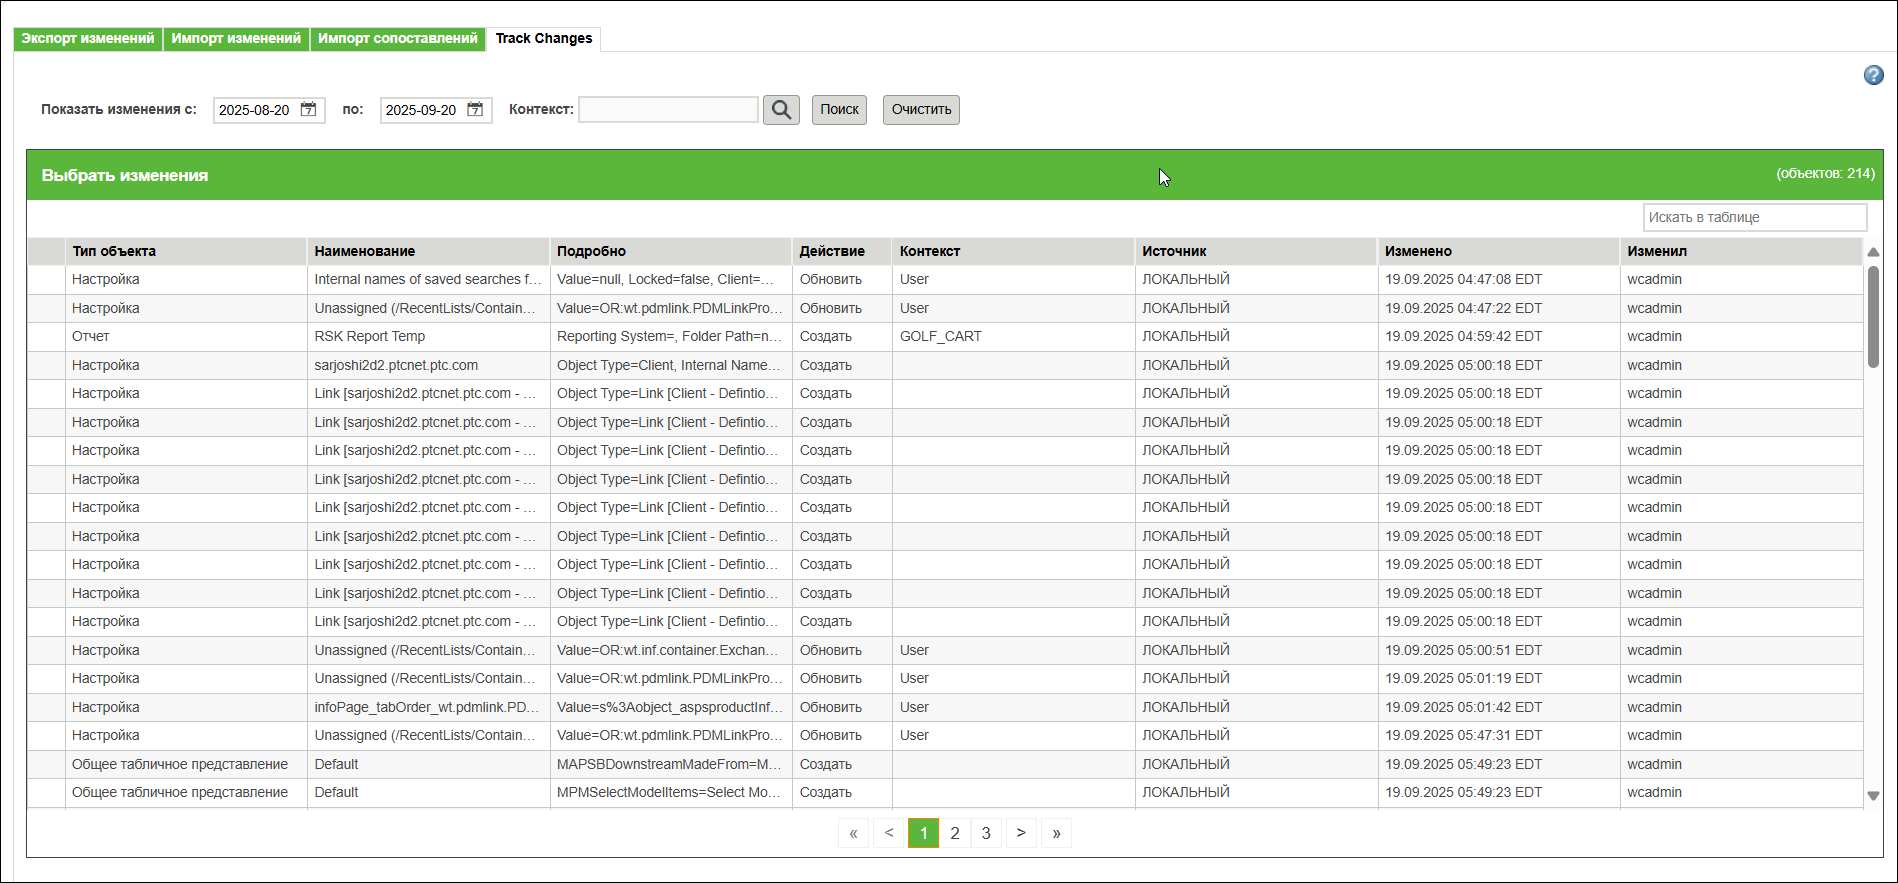Click the current page 1 button
1898x883 pixels.
923,833
